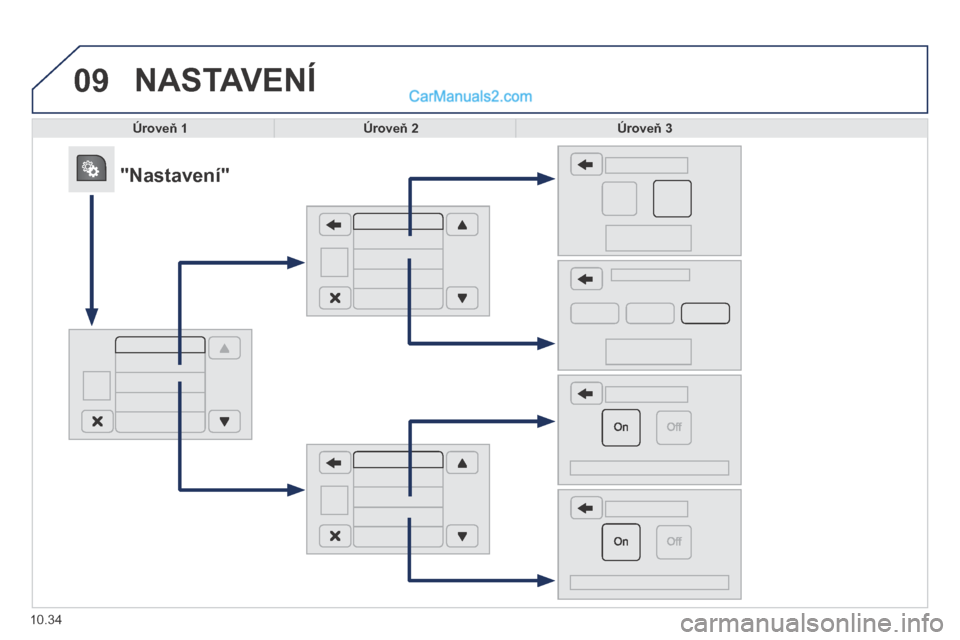
Task: Click title field in first Úroveň 3 screen
Action: (647, 165)
